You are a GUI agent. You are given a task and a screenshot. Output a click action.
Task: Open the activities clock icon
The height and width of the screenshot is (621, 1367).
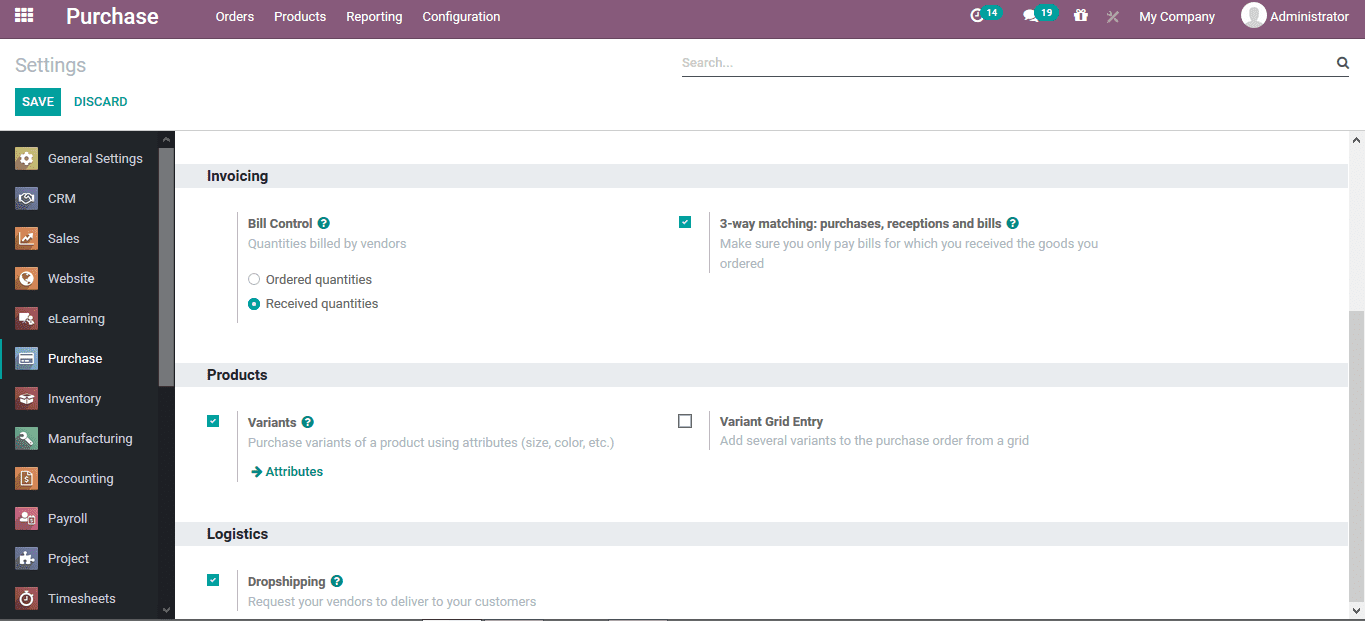[978, 16]
